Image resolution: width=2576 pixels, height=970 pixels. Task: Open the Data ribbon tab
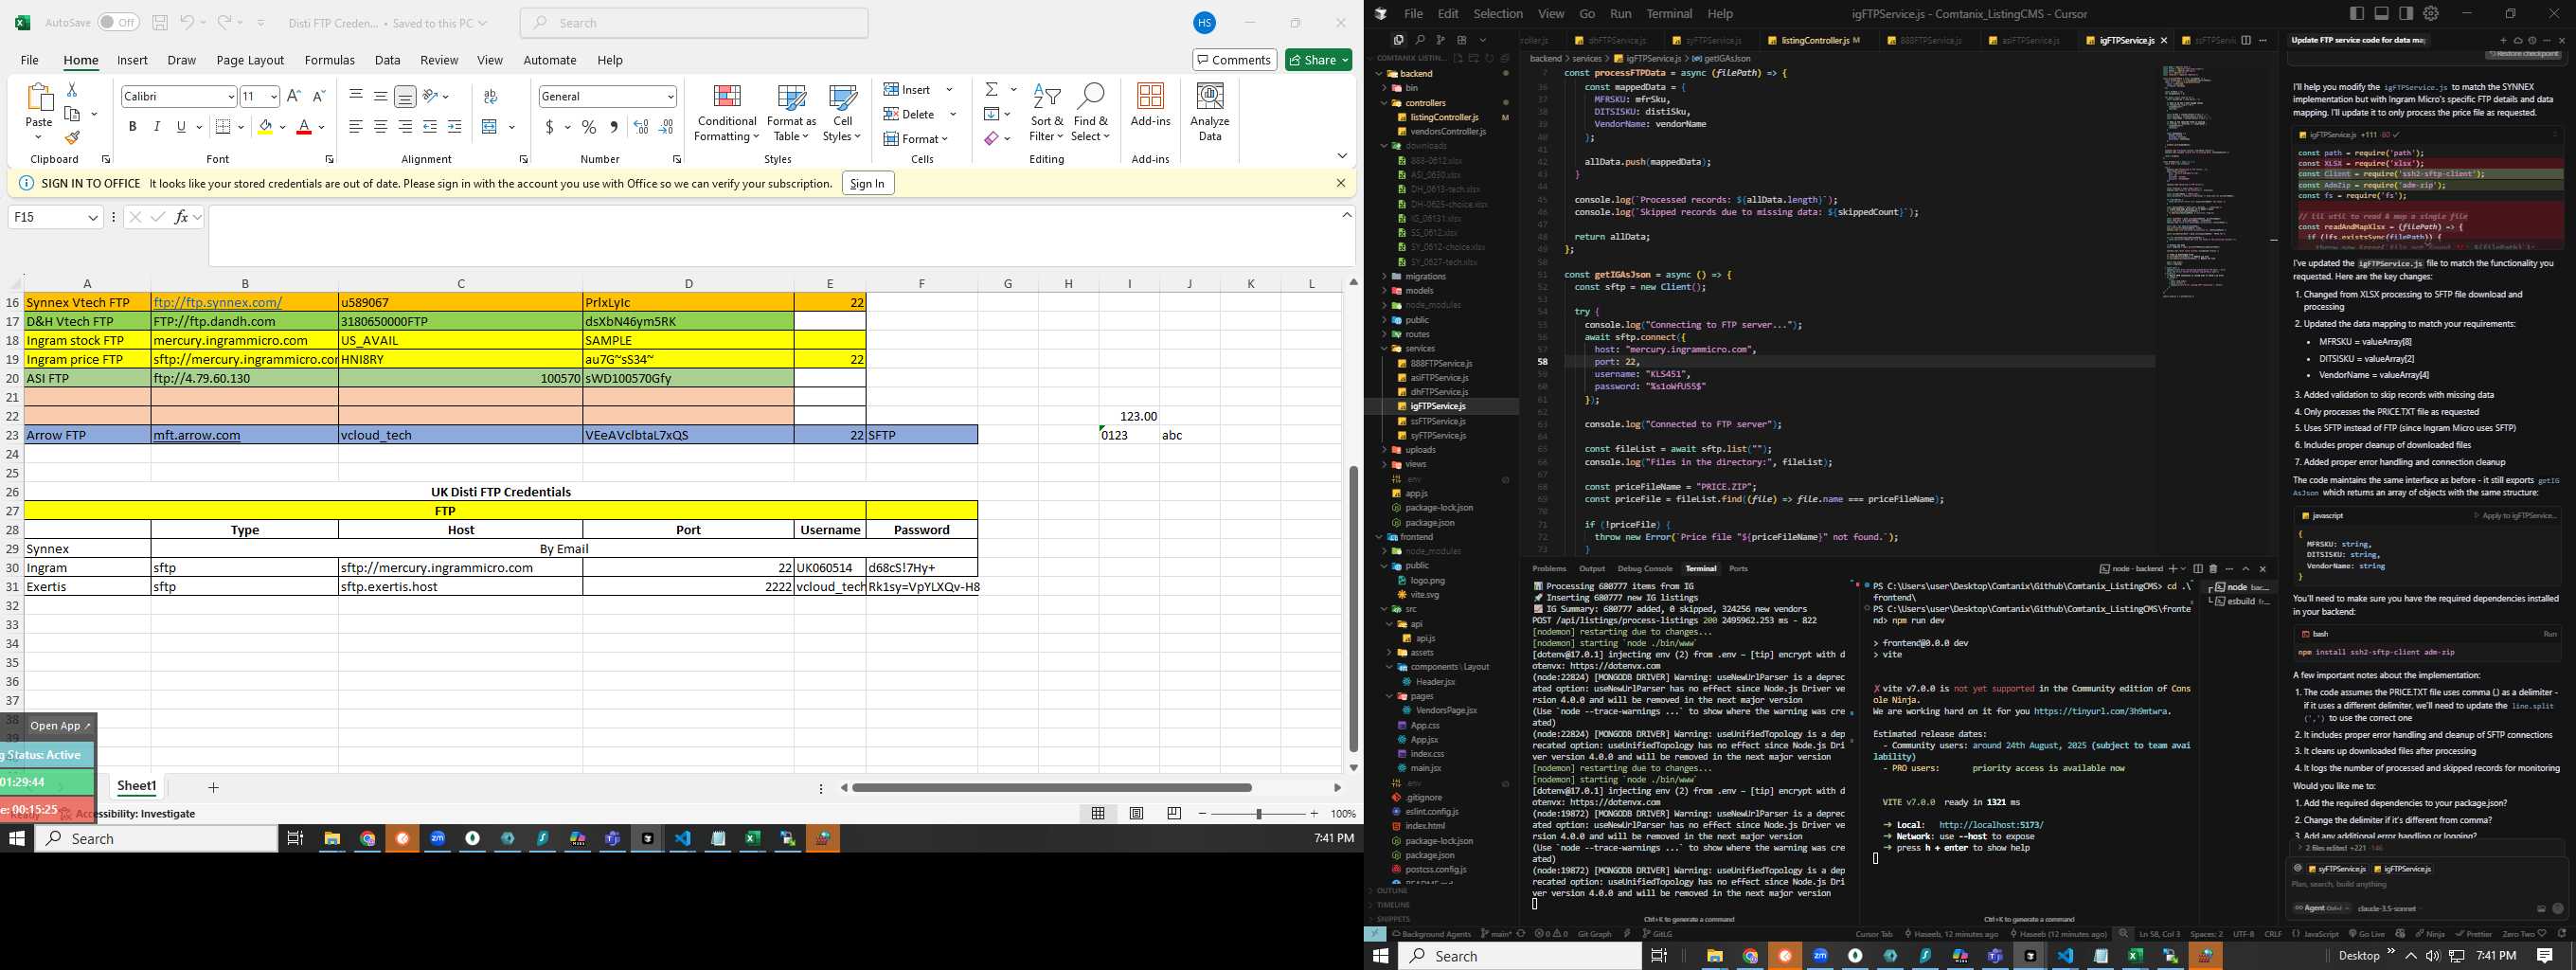(x=388, y=60)
